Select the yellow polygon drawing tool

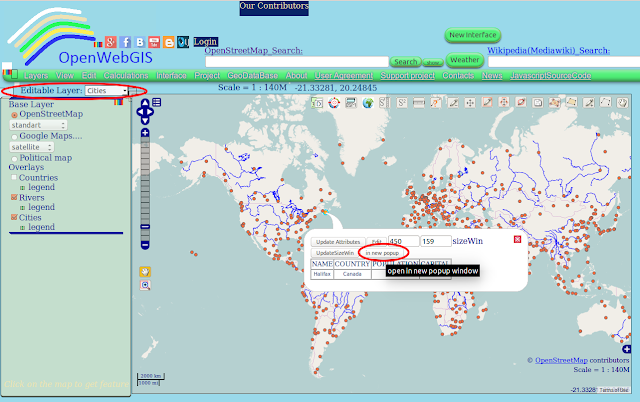tap(572, 102)
